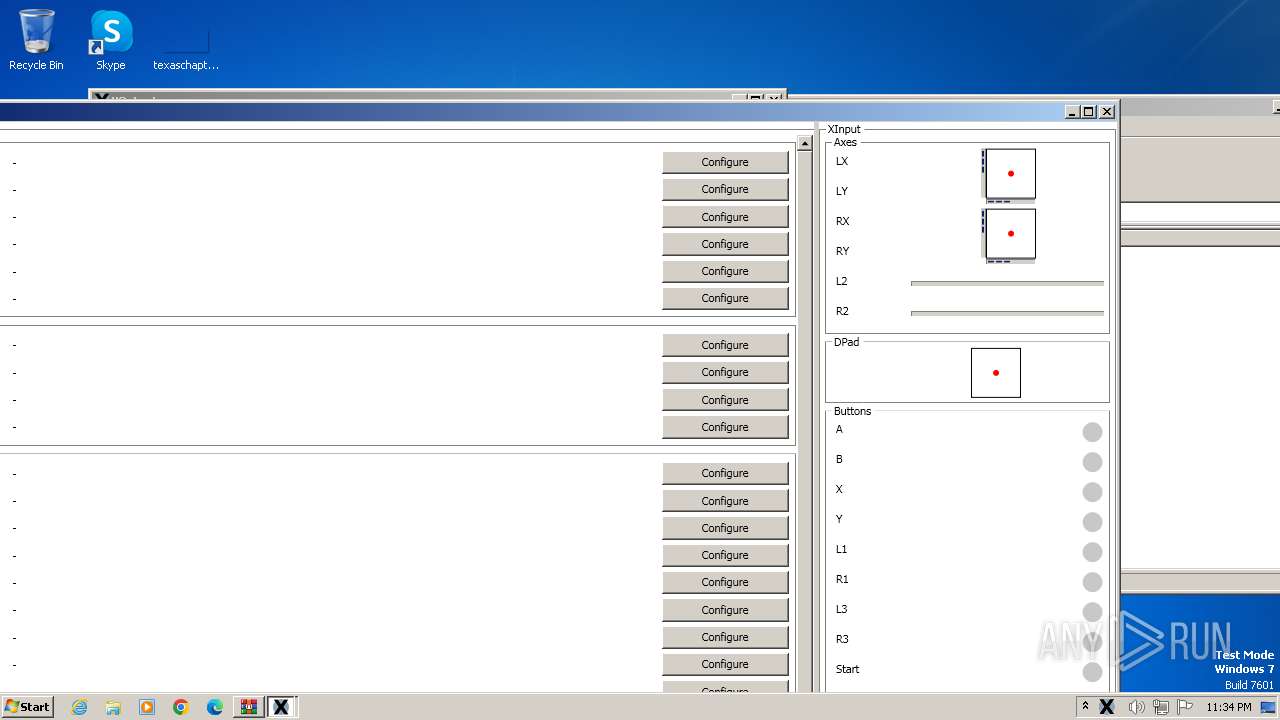
Task: Click the A button indicator circle
Action: pos(1092,432)
